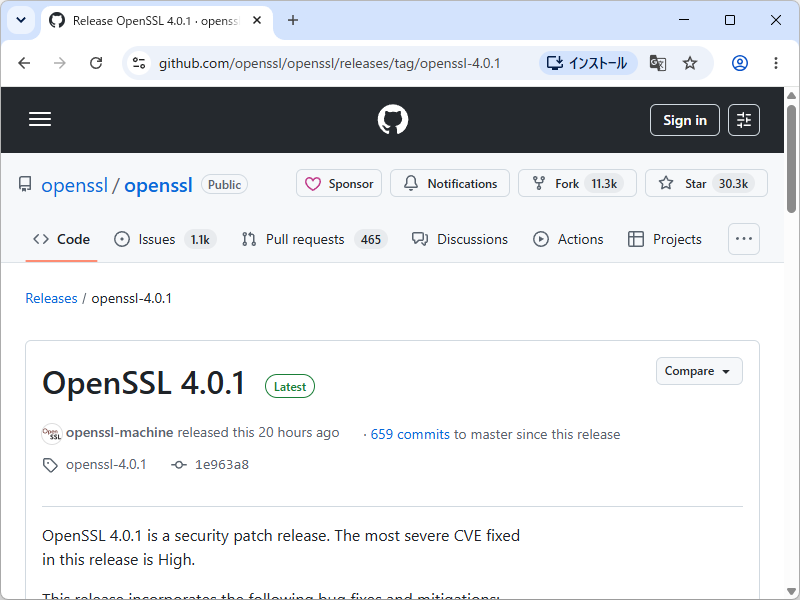Expand additional repository tabs ellipsis menu
800x600 pixels.
[743, 239]
